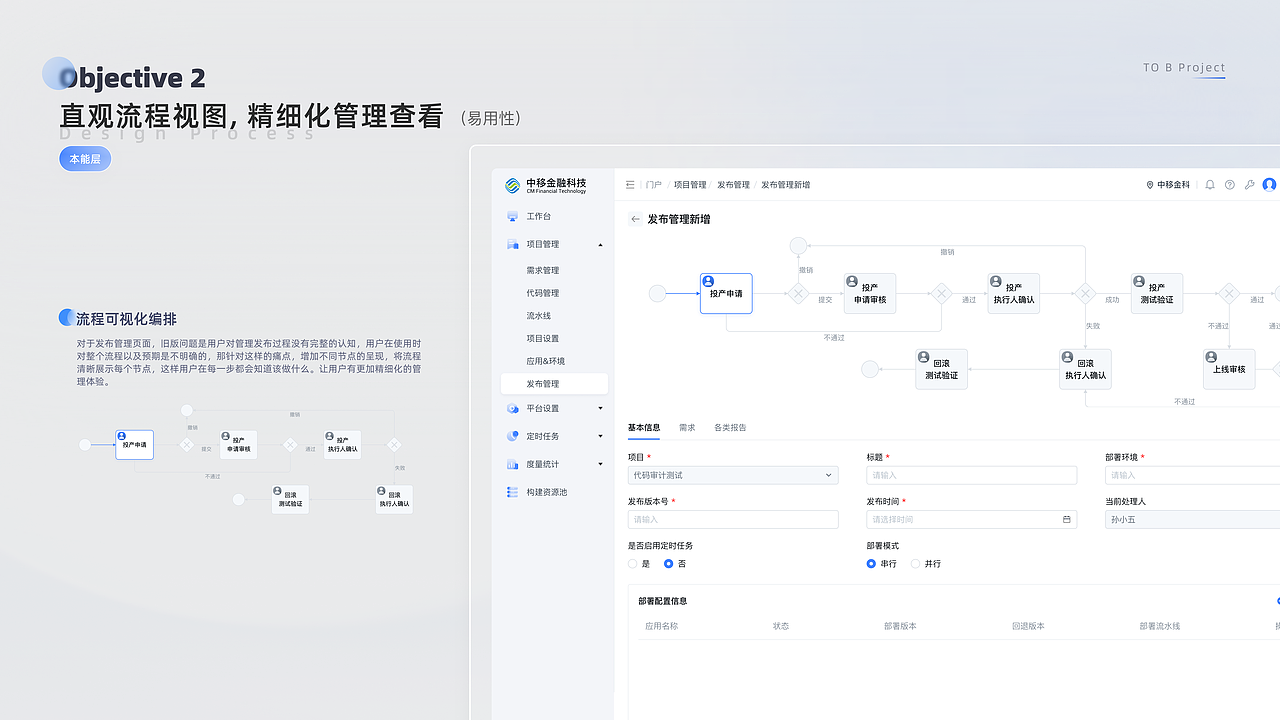Click gateway diamond right after 投产申请 in app flowchart
1280x720 pixels.
tap(798, 293)
